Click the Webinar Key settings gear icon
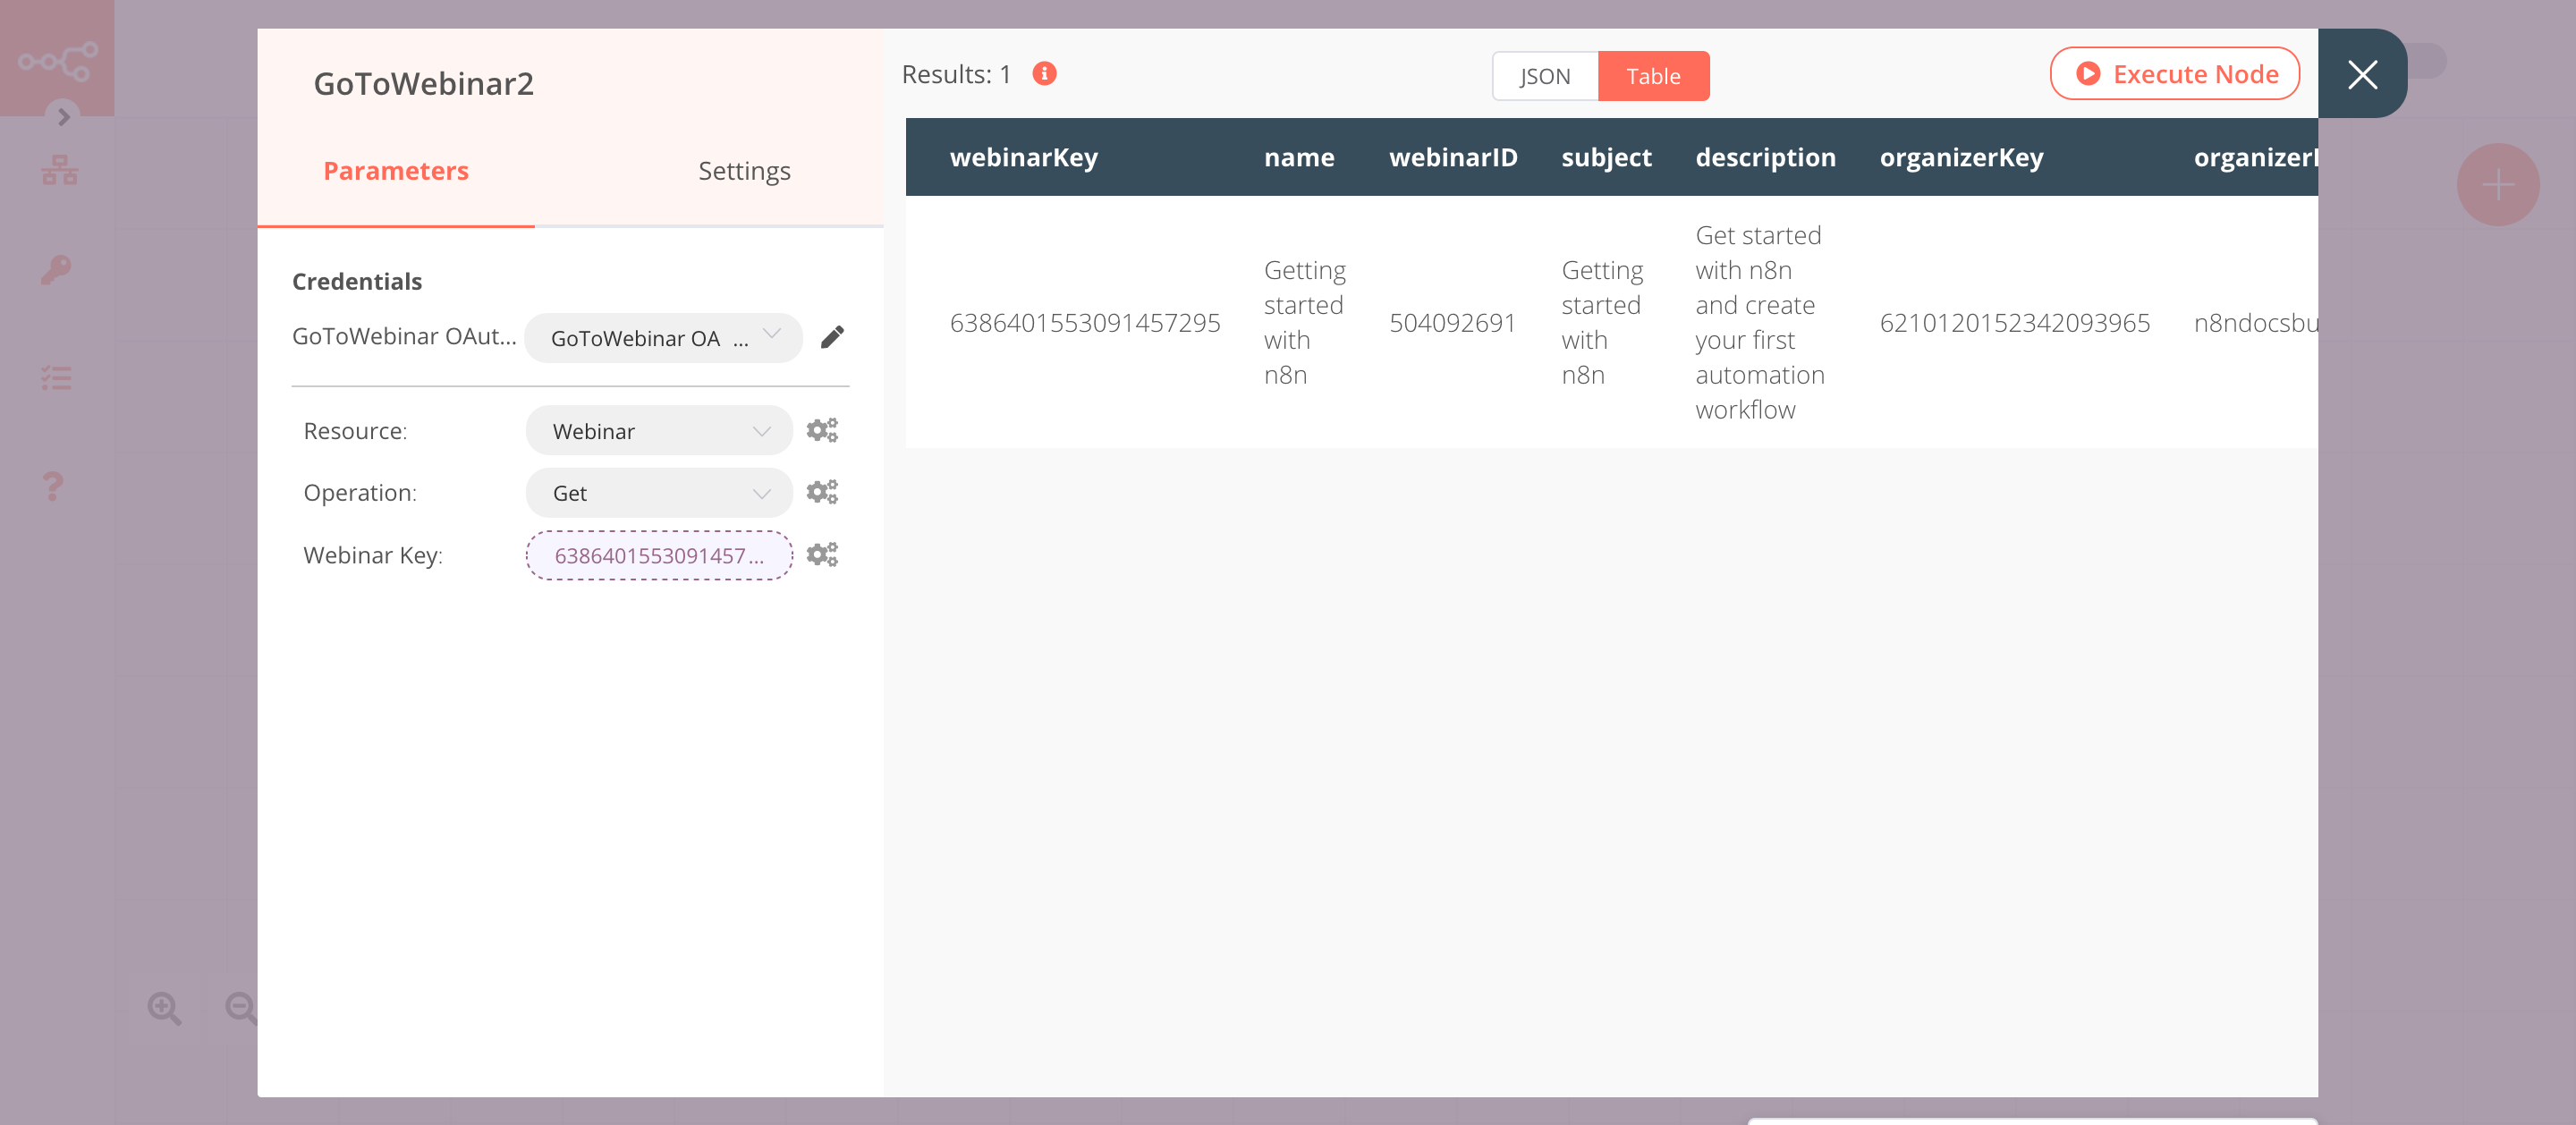Image resolution: width=2576 pixels, height=1125 pixels. coord(821,555)
